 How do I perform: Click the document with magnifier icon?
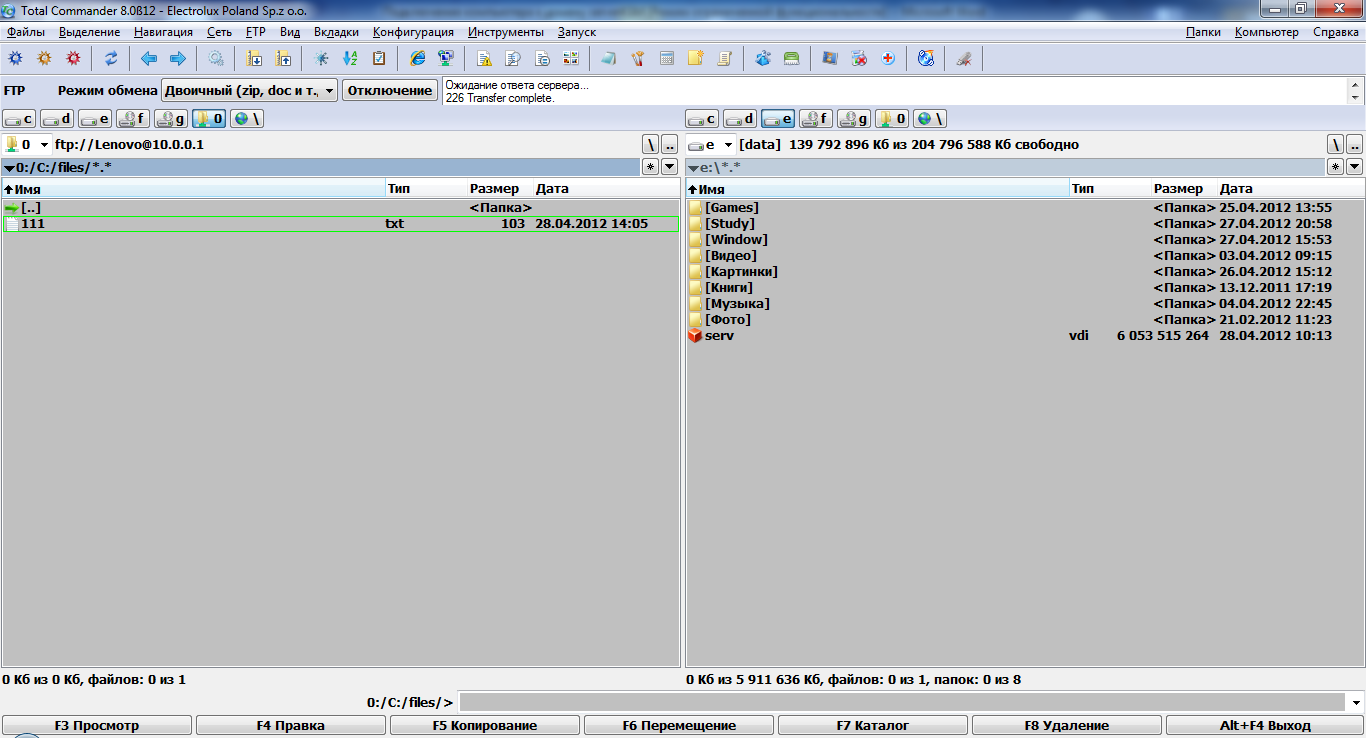[513, 58]
